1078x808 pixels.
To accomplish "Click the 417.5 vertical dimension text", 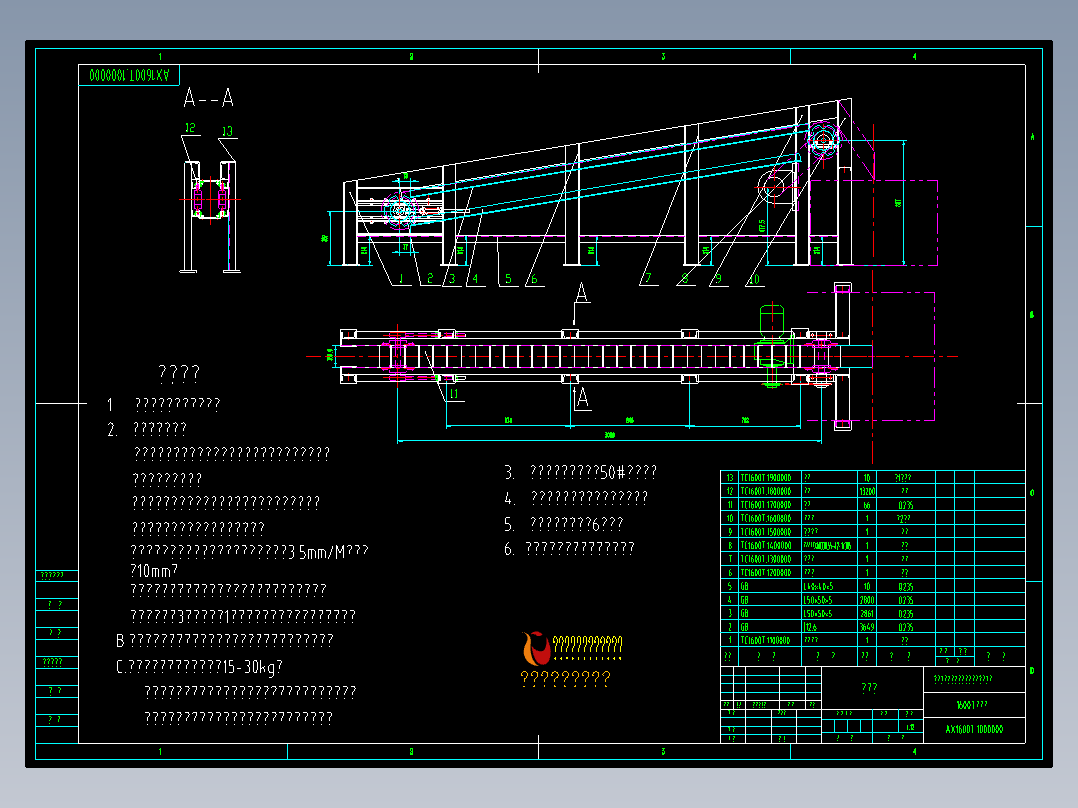I will [762, 226].
